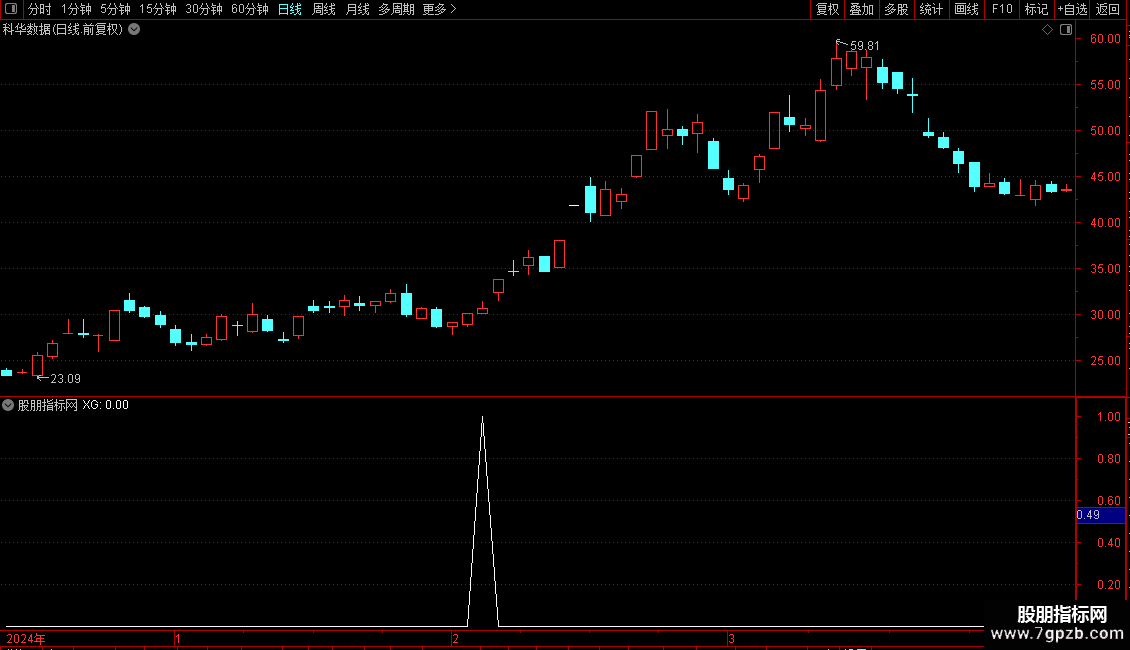Click the month 3 marker on time axis
This screenshot has width=1130, height=650.
click(731, 639)
